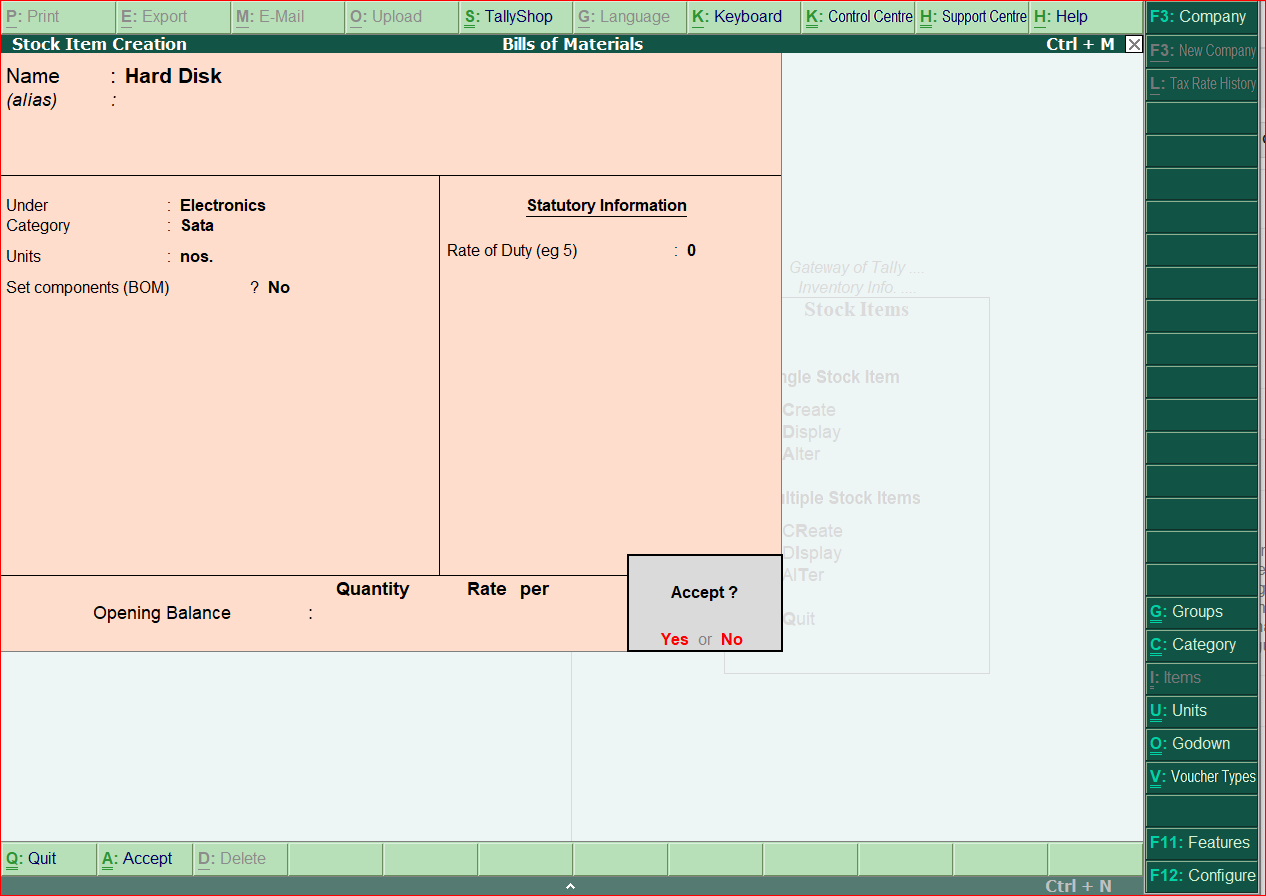This screenshot has height=896, width=1266.
Task: Open the Keyboard option
Action: [744, 17]
